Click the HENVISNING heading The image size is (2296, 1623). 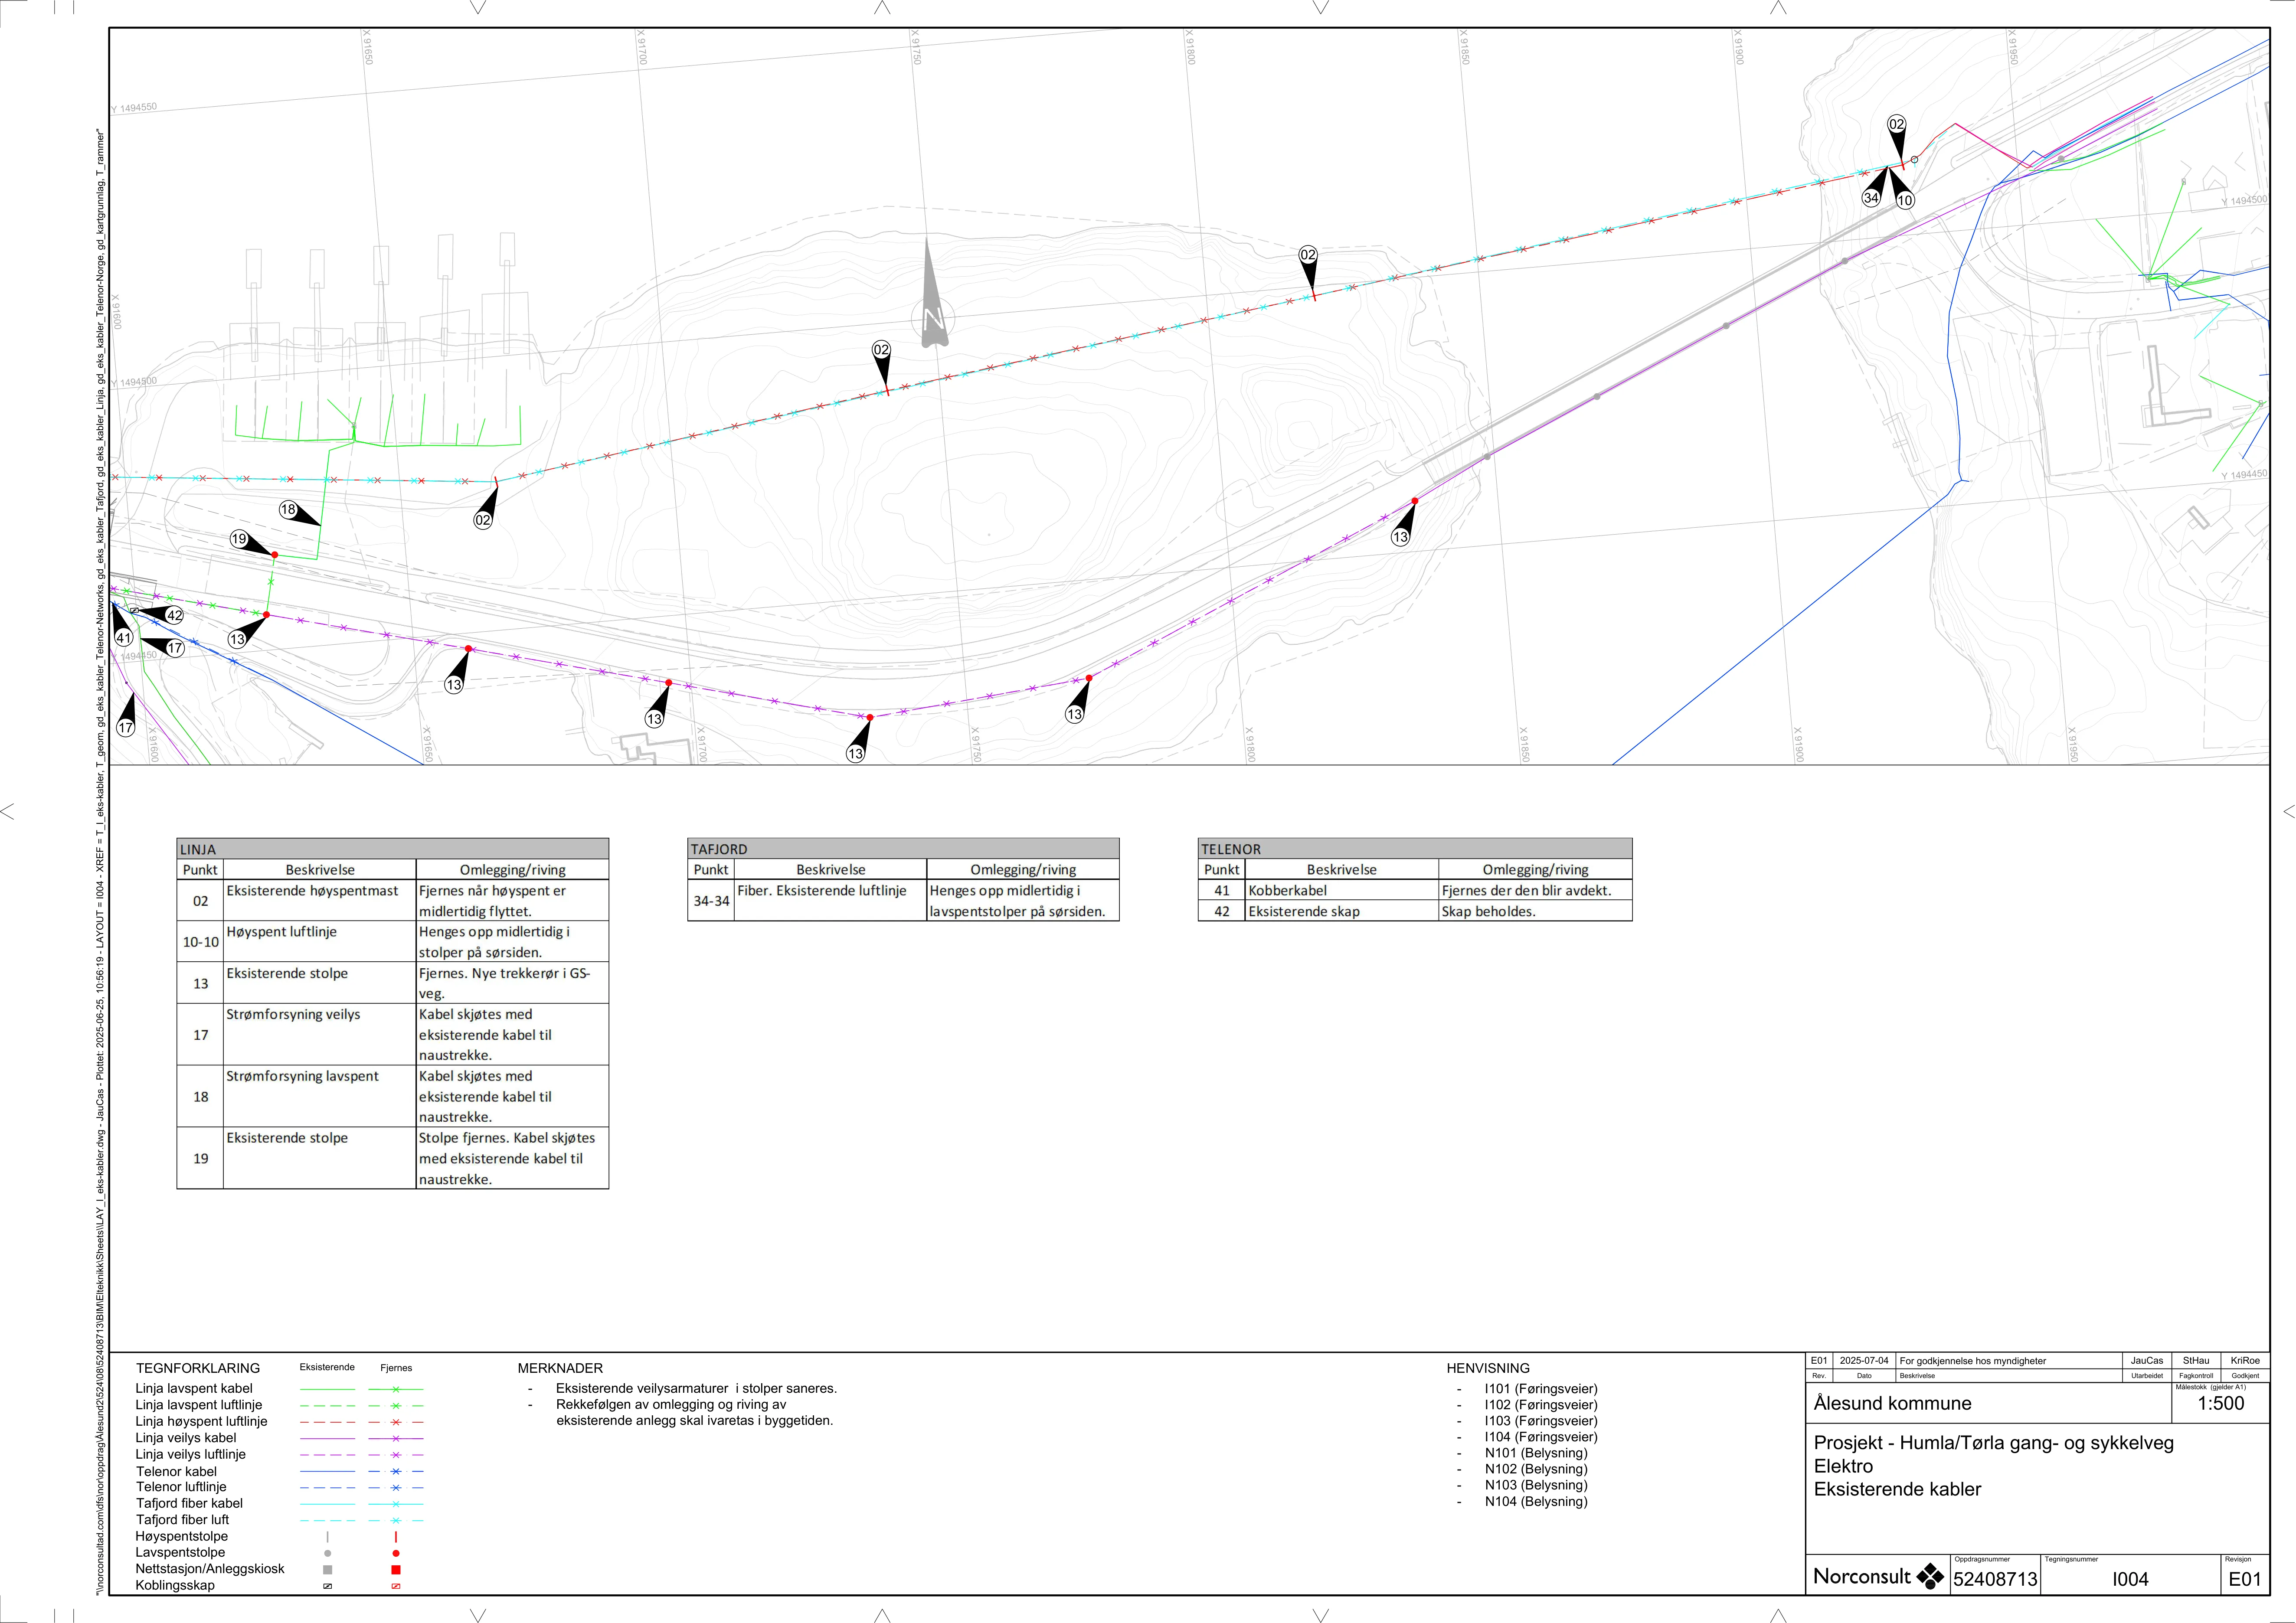click(x=1488, y=1368)
